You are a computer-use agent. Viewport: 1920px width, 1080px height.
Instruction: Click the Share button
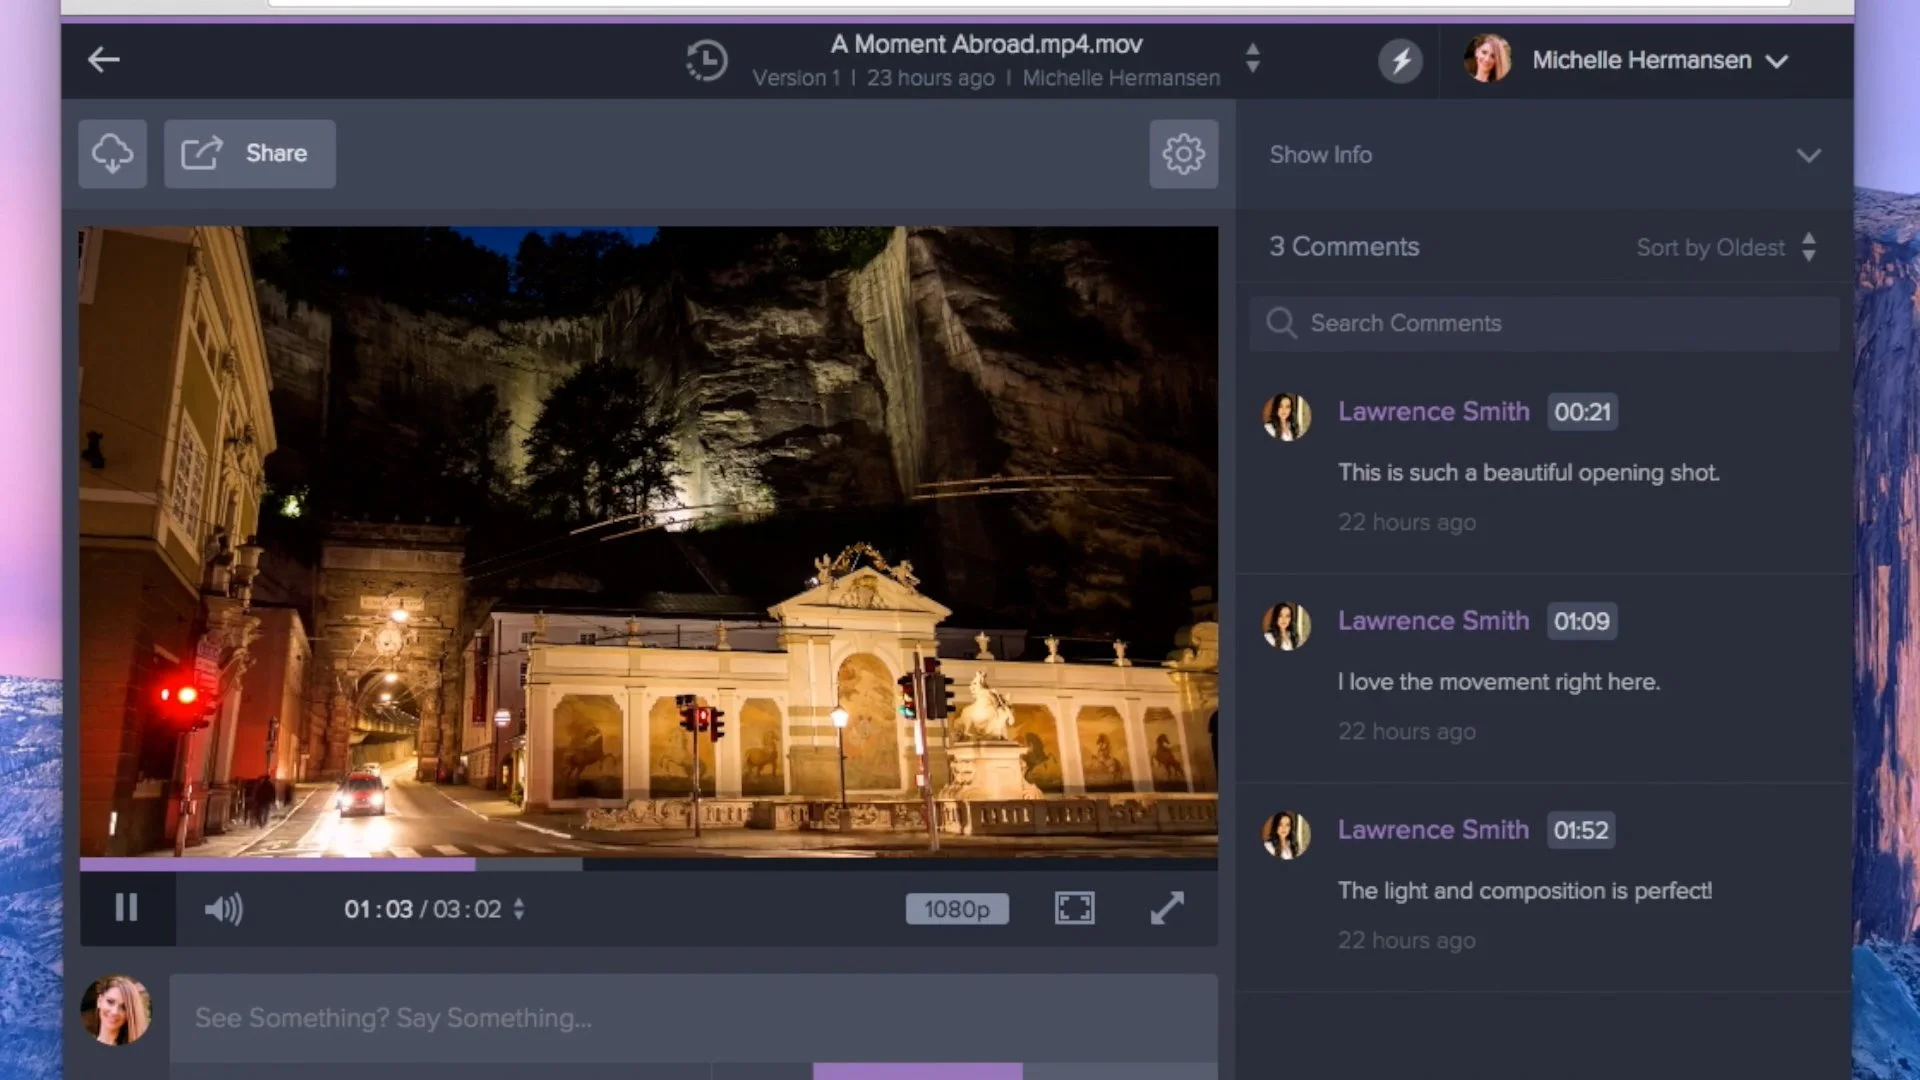[250, 154]
